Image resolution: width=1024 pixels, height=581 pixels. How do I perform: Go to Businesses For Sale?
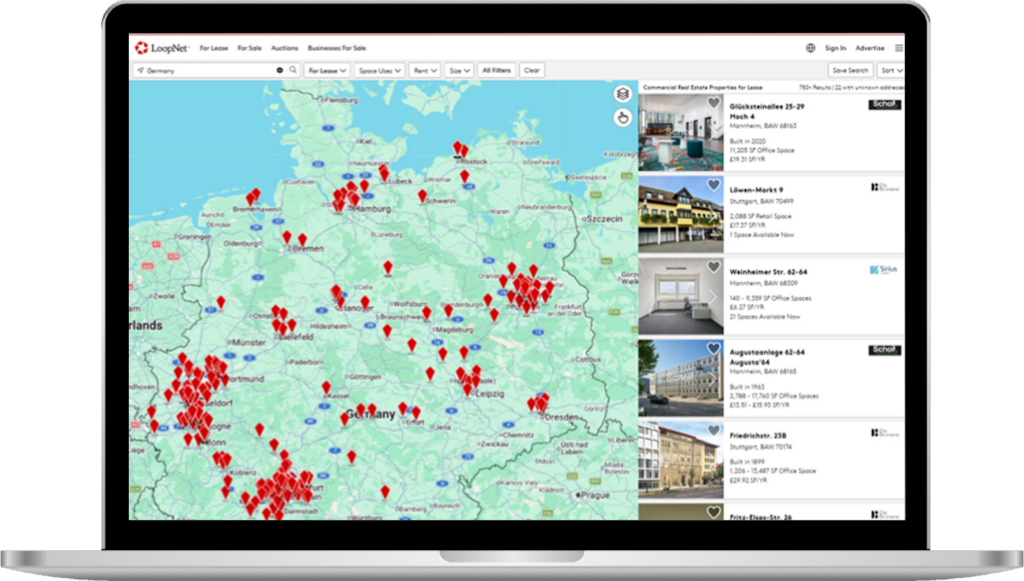click(336, 48)
